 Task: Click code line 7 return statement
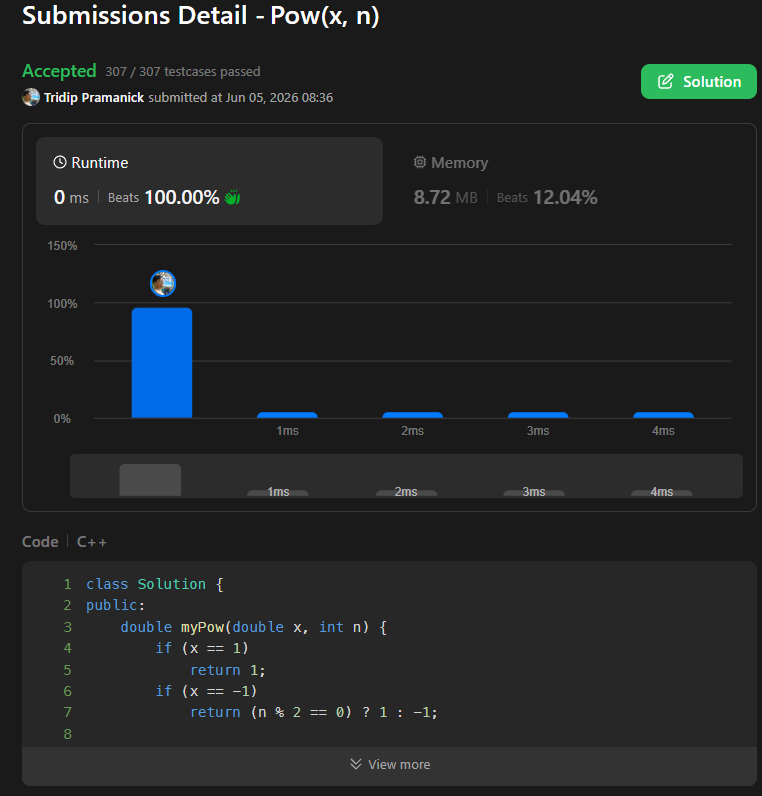(314, 712)
